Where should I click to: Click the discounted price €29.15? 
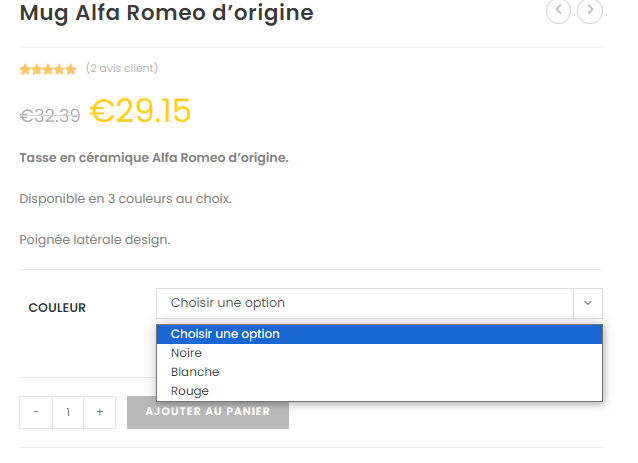(x=140, y=111)
